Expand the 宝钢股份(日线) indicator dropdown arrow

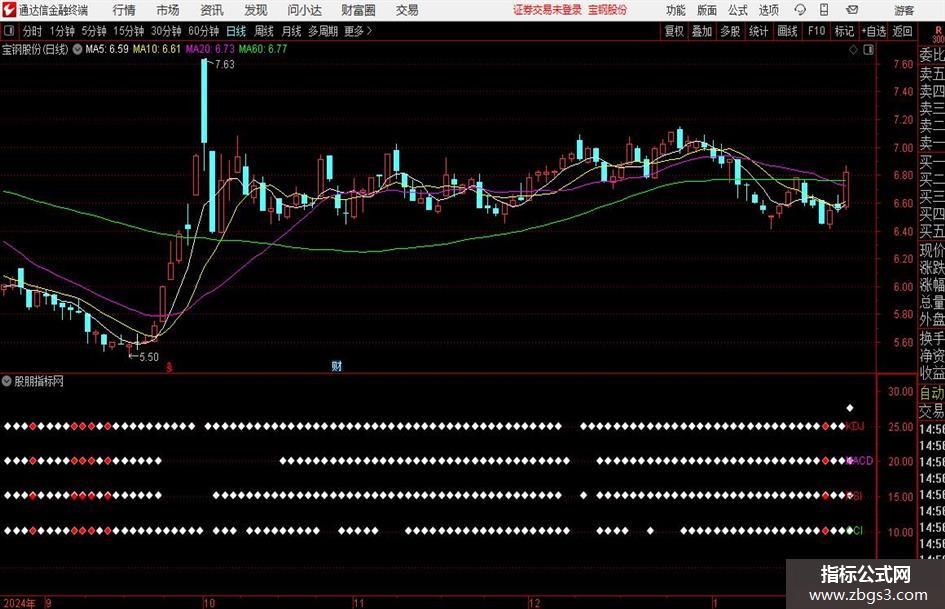78,49
